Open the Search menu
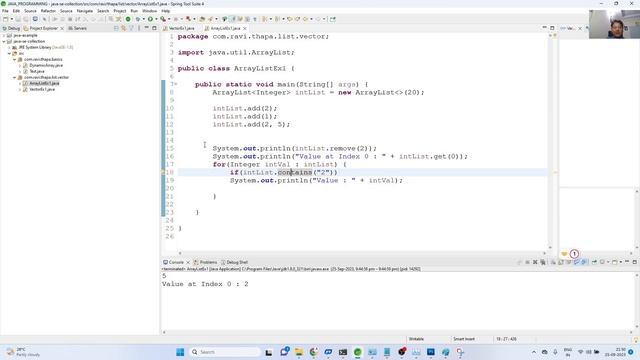Viewport: 640px width, 360px height. [x=103, y=11]
